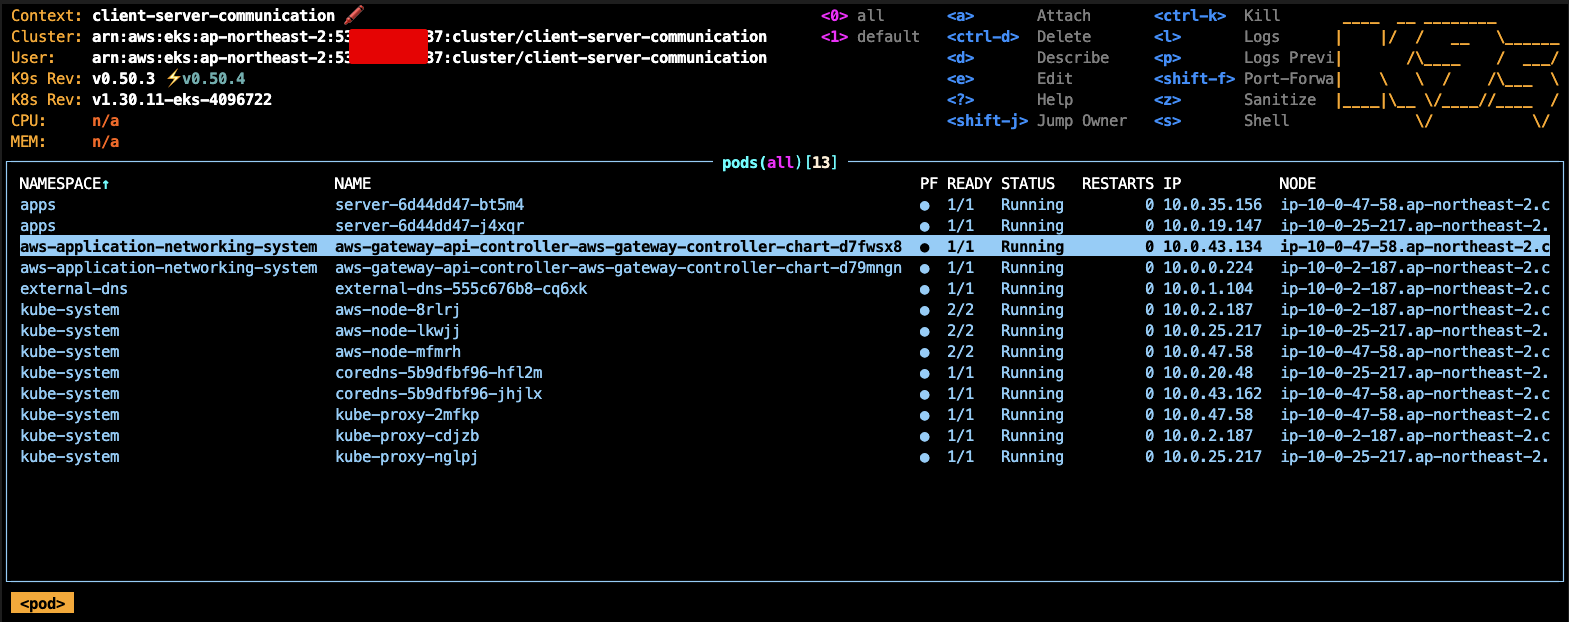
Task: Click the K9s Rev version v0.50.3
Action: point(123,79)
